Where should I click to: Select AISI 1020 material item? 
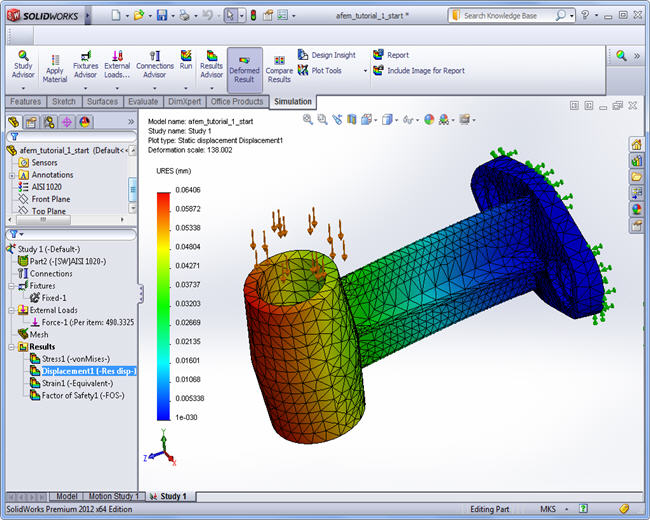[x=40, y=187]
